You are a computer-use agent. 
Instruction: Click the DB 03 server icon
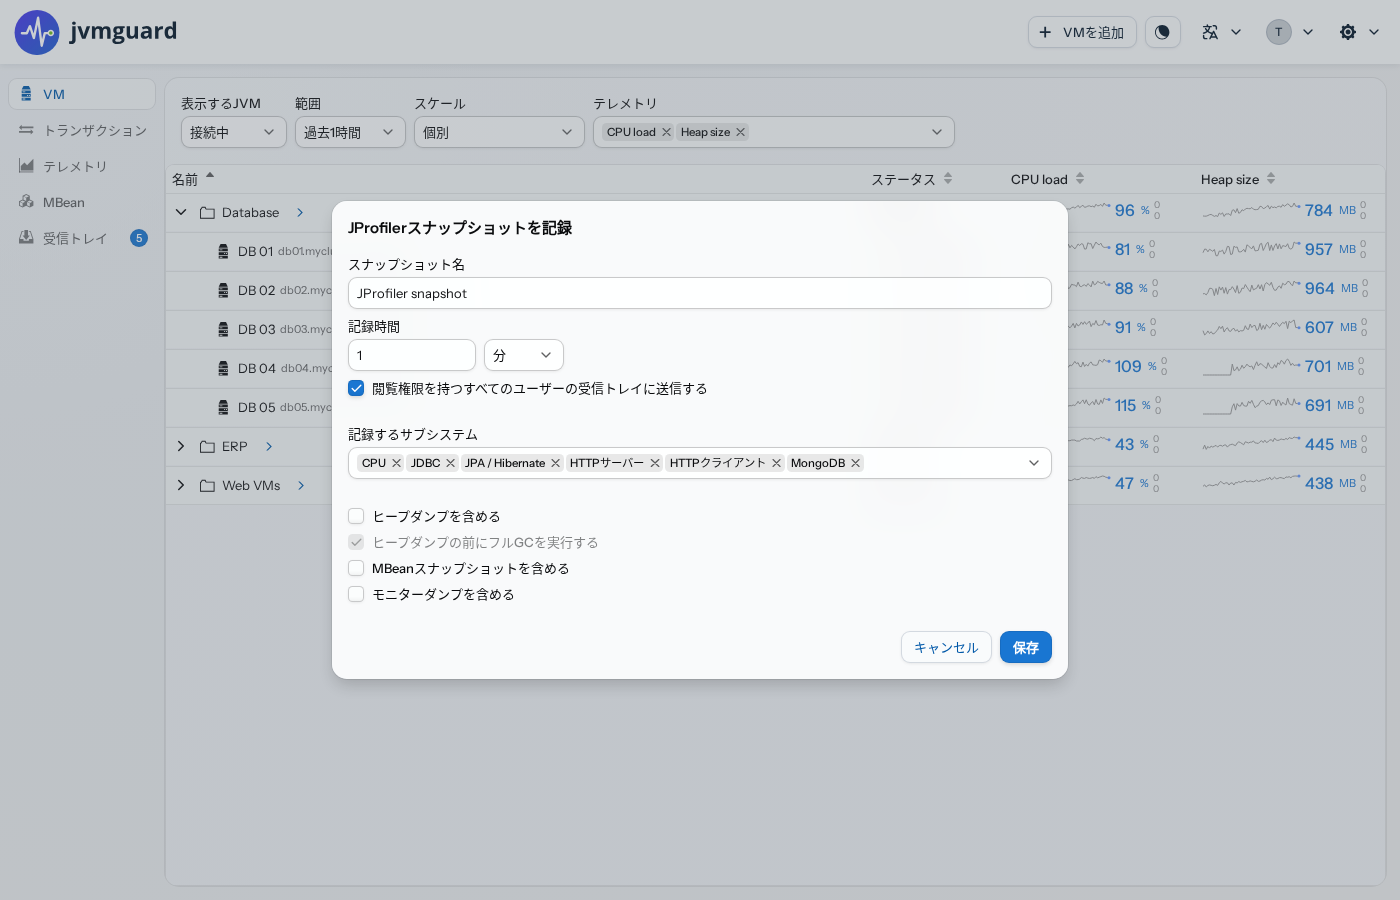223,329
